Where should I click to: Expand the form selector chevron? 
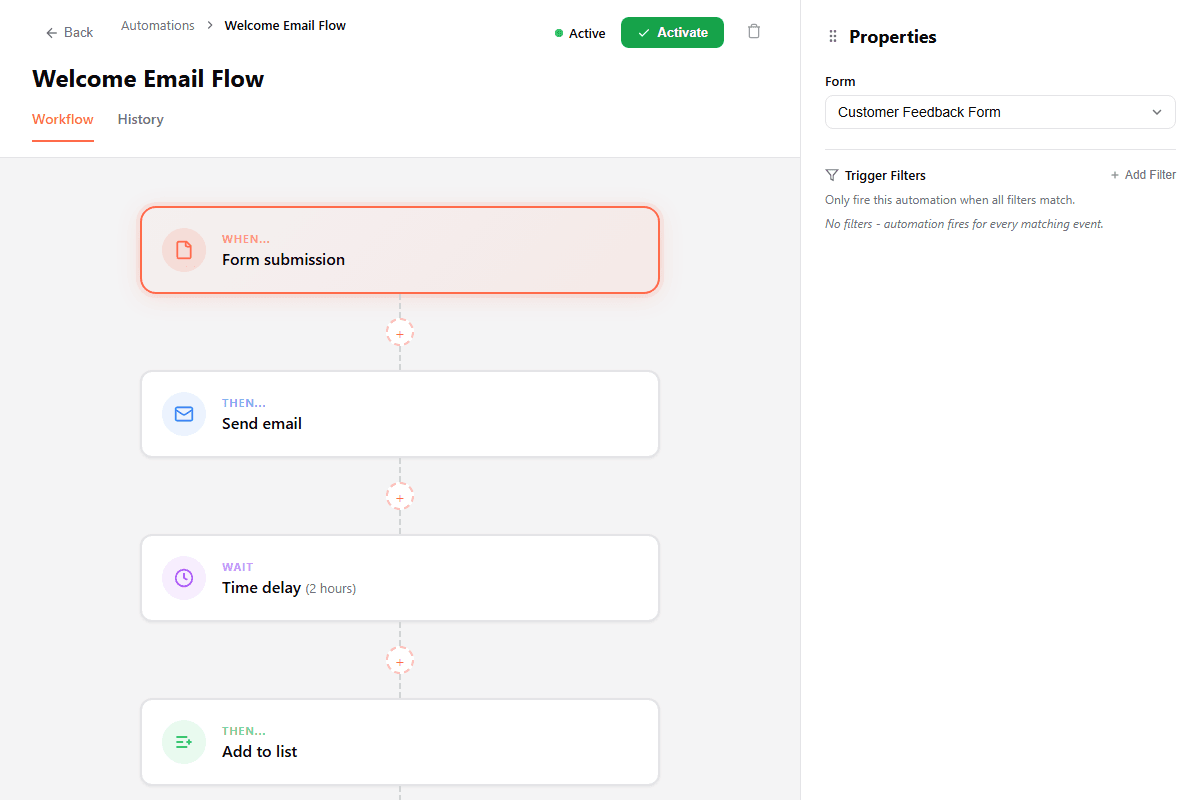[1156, 112]
